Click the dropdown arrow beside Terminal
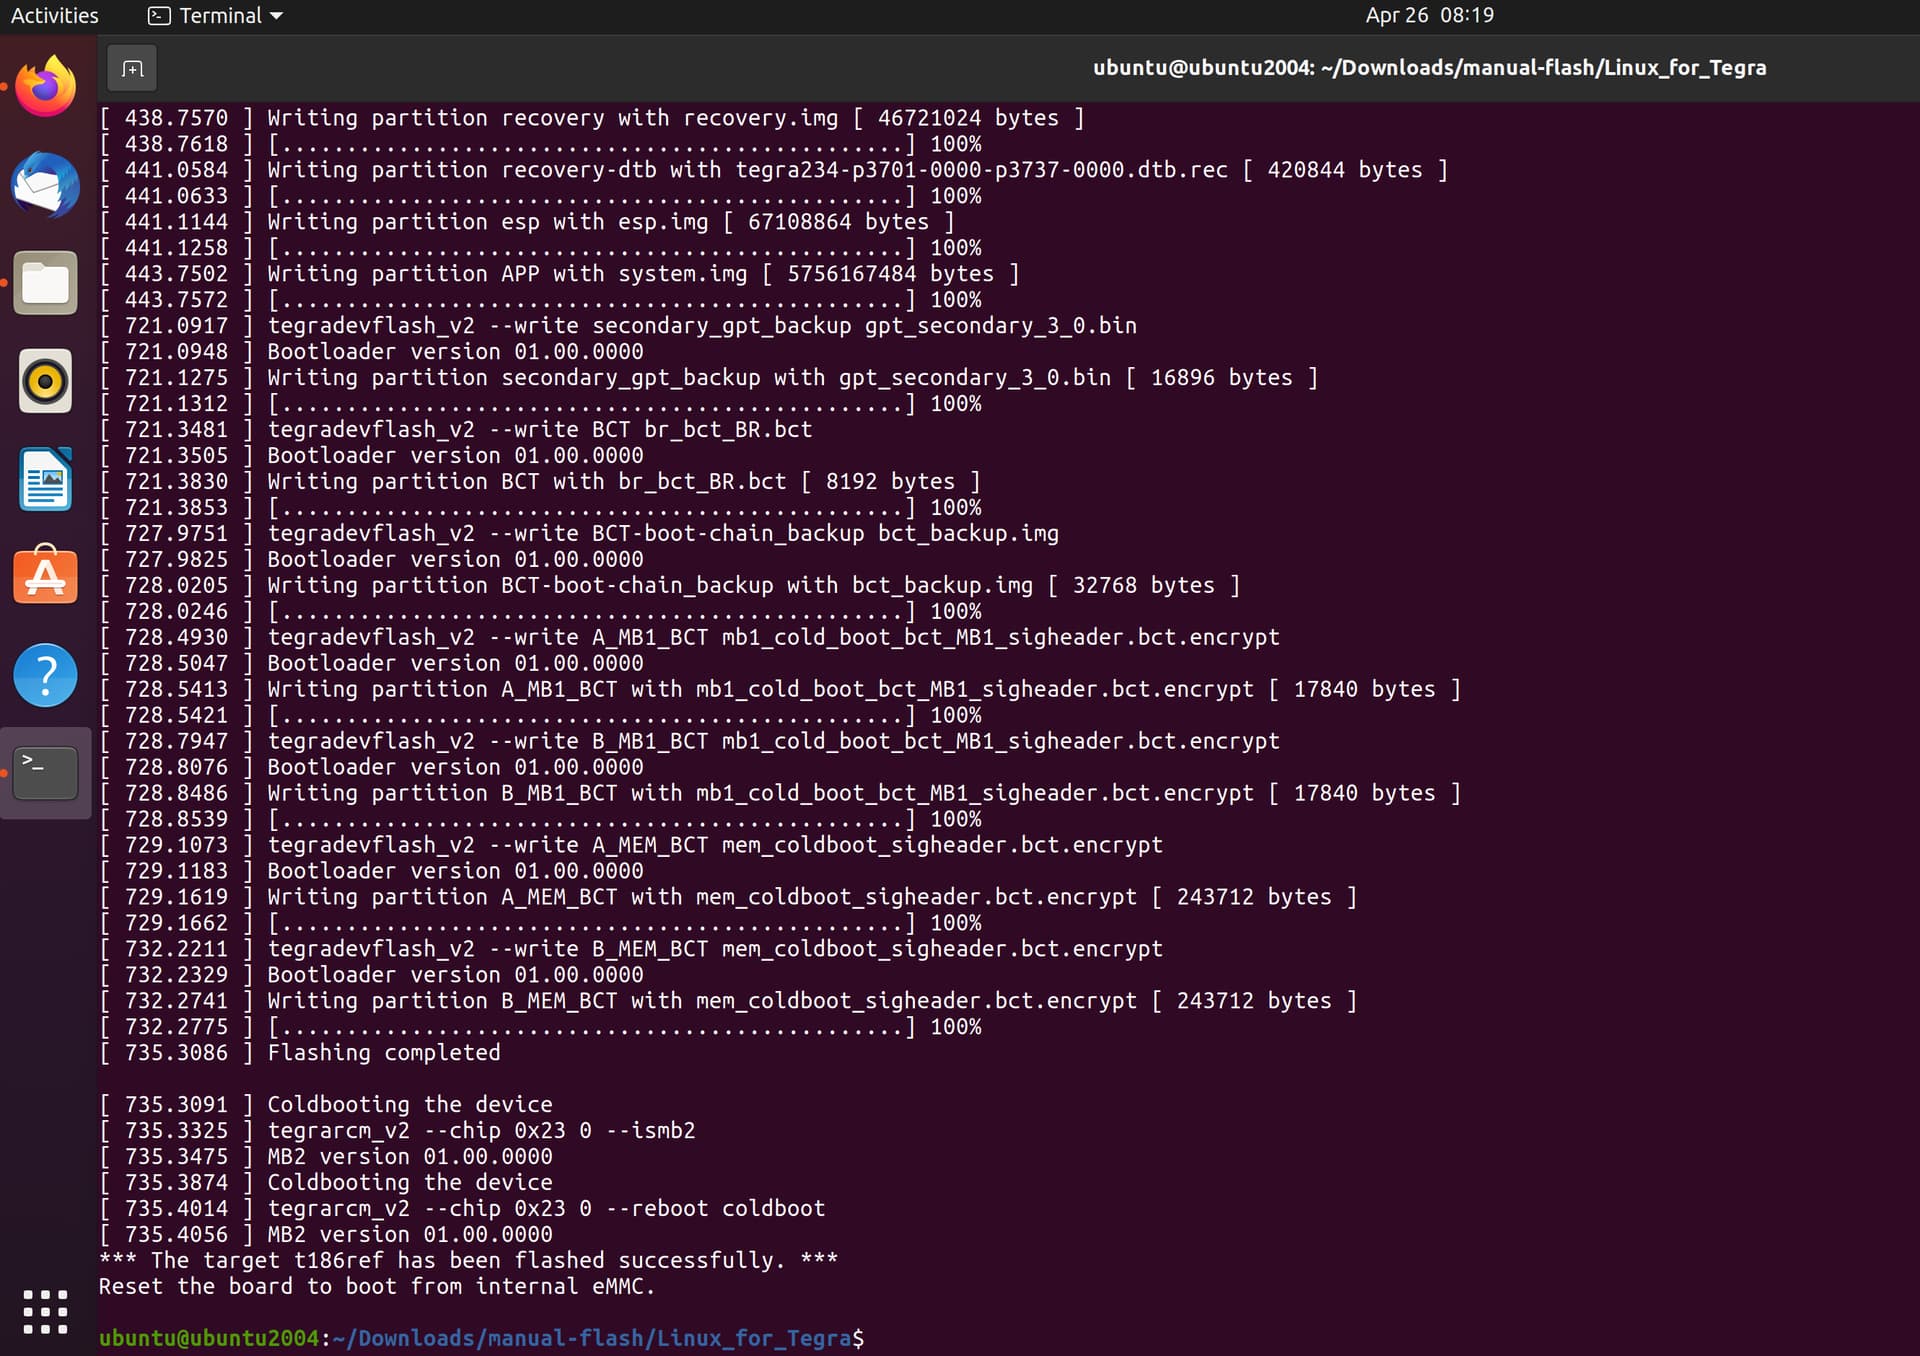Viewport: 1920px width, 1356px height. click(277, 16)
